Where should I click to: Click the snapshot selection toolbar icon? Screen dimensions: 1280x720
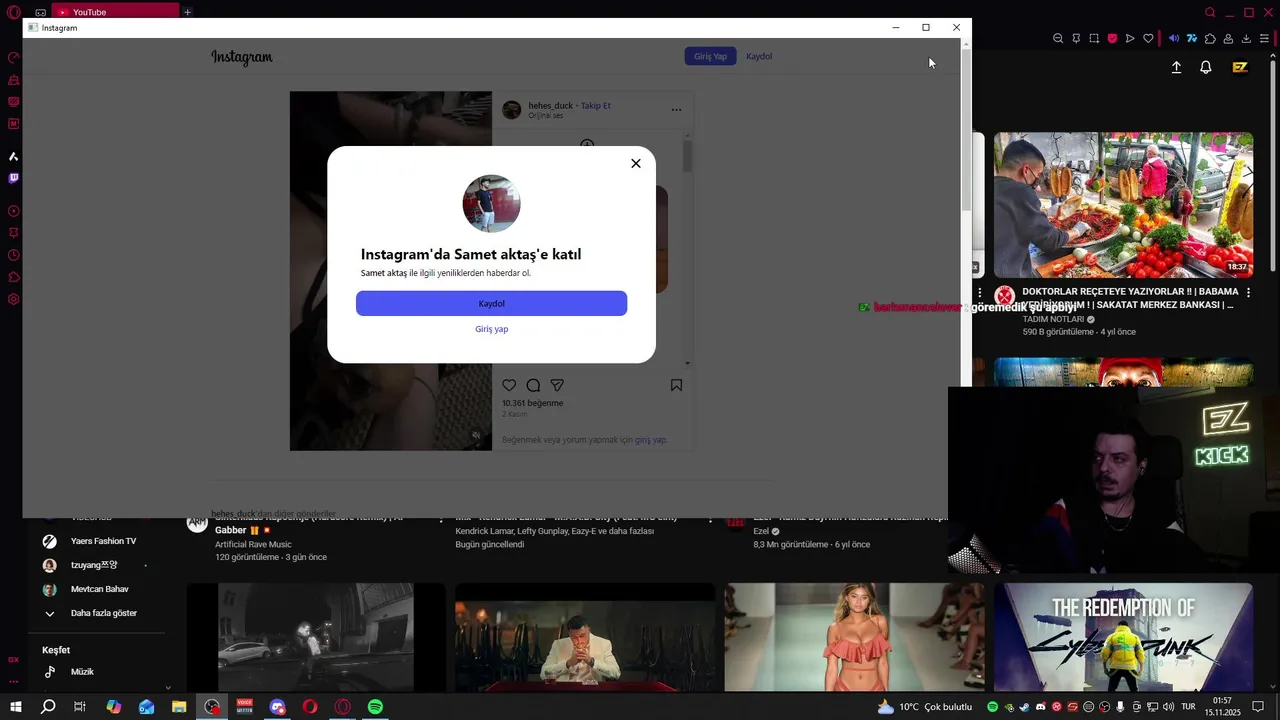point(1094,39)
